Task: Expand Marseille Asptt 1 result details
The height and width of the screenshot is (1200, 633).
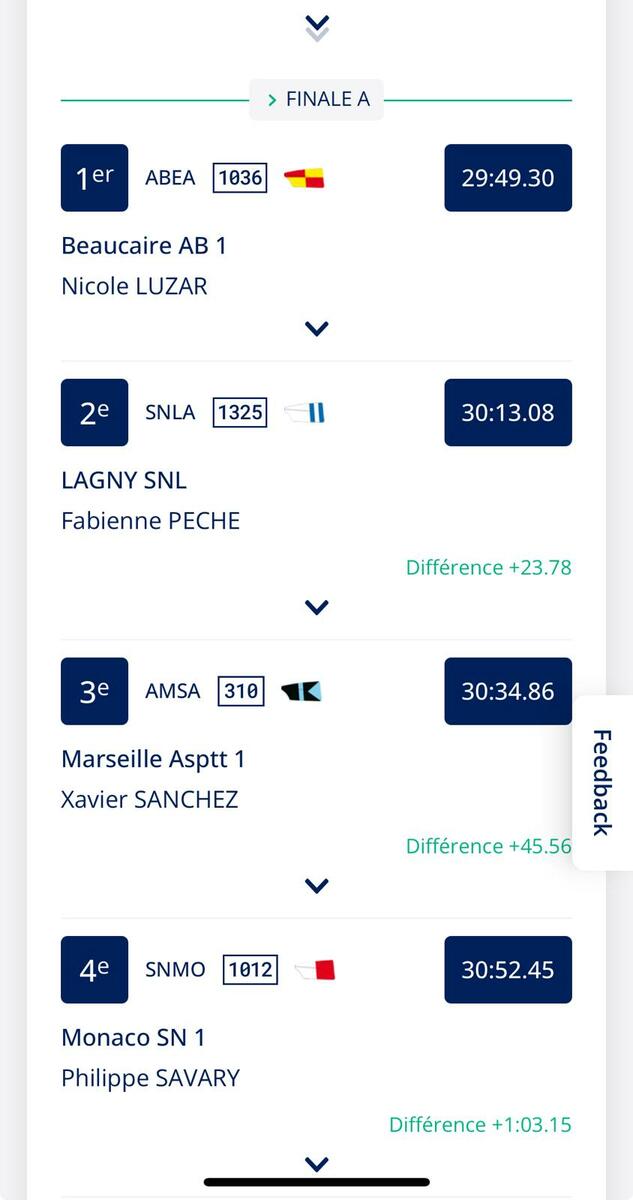Action: click(316, 885)
